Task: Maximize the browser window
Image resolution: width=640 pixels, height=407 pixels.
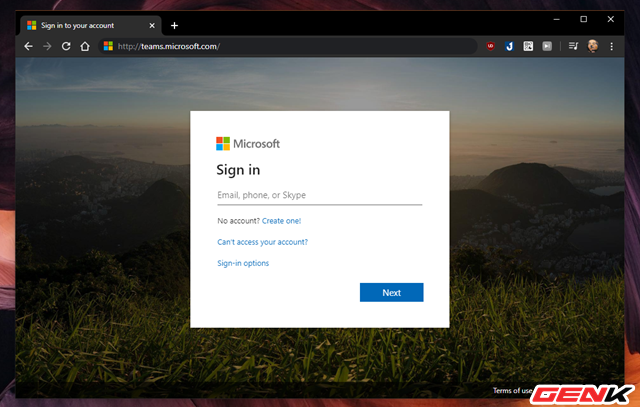Action: [584, 19]
